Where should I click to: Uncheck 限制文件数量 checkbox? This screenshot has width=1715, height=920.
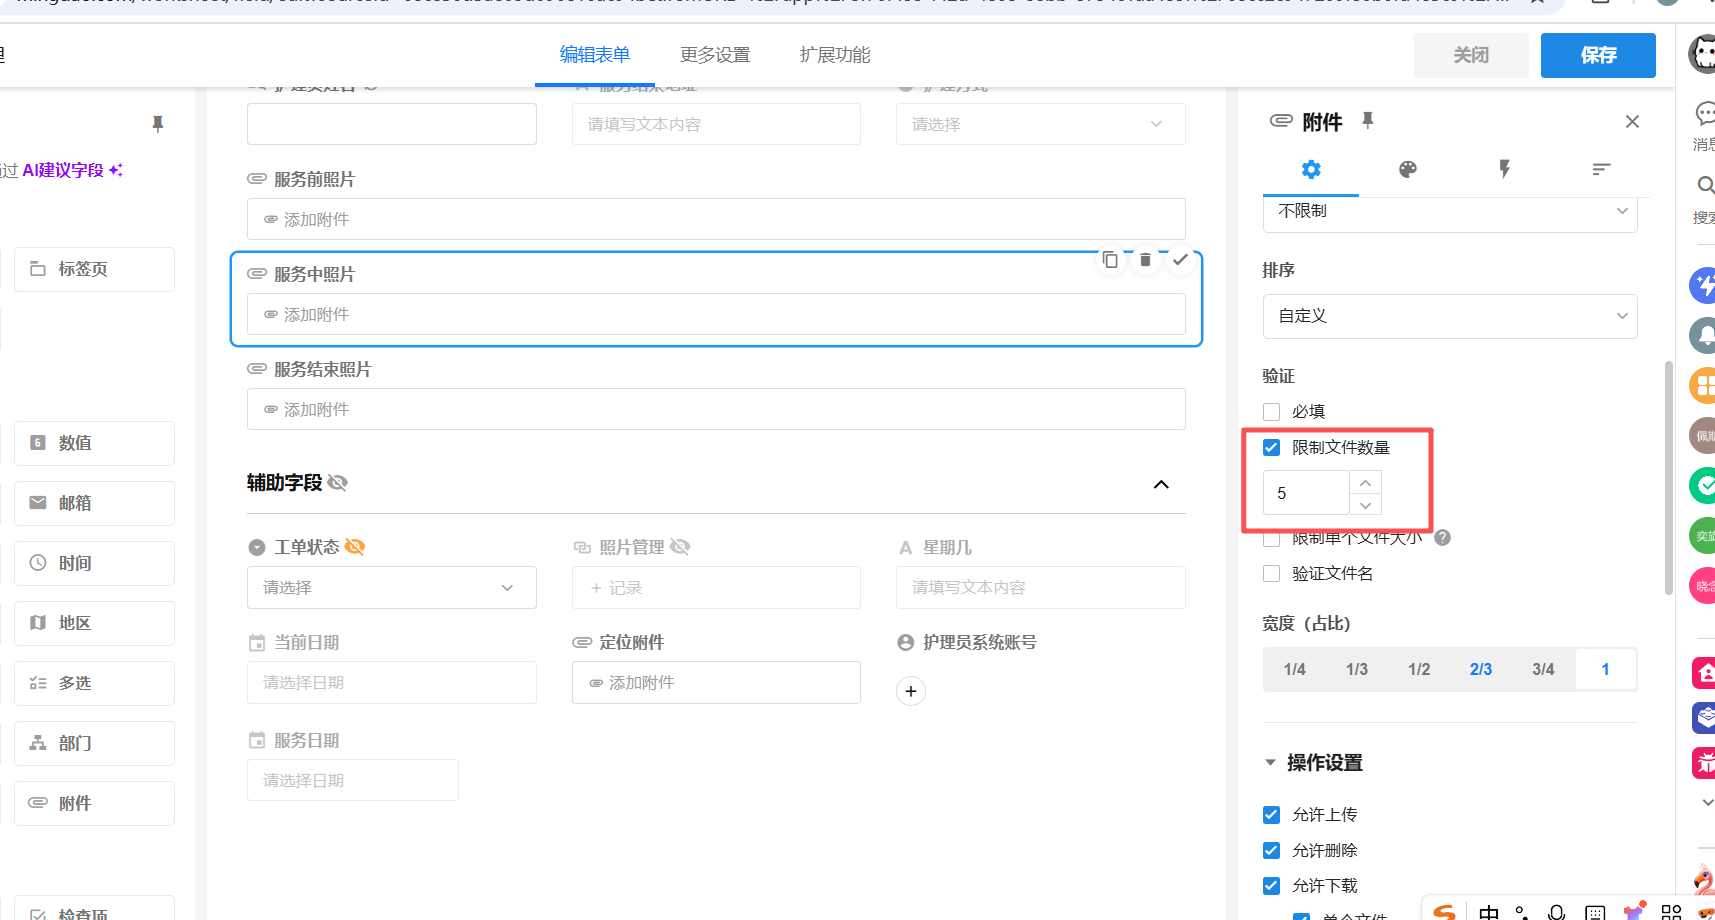1272,448
